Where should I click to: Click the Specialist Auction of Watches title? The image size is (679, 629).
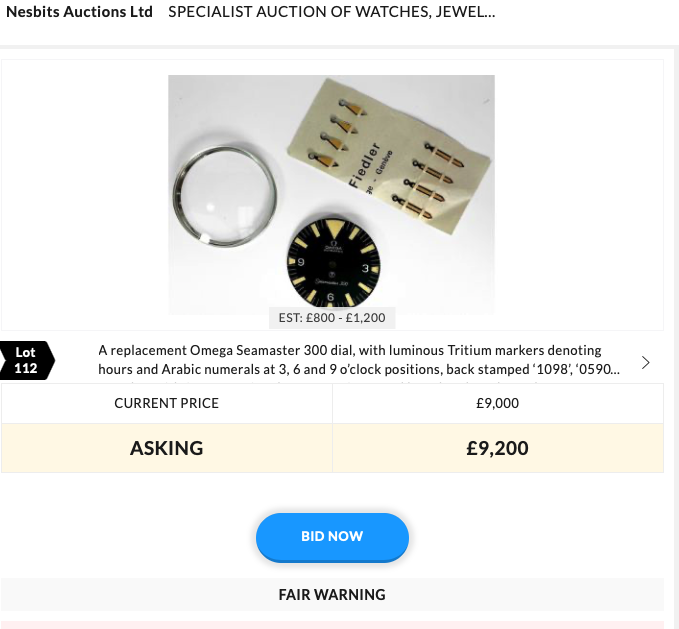coord(331,13)
